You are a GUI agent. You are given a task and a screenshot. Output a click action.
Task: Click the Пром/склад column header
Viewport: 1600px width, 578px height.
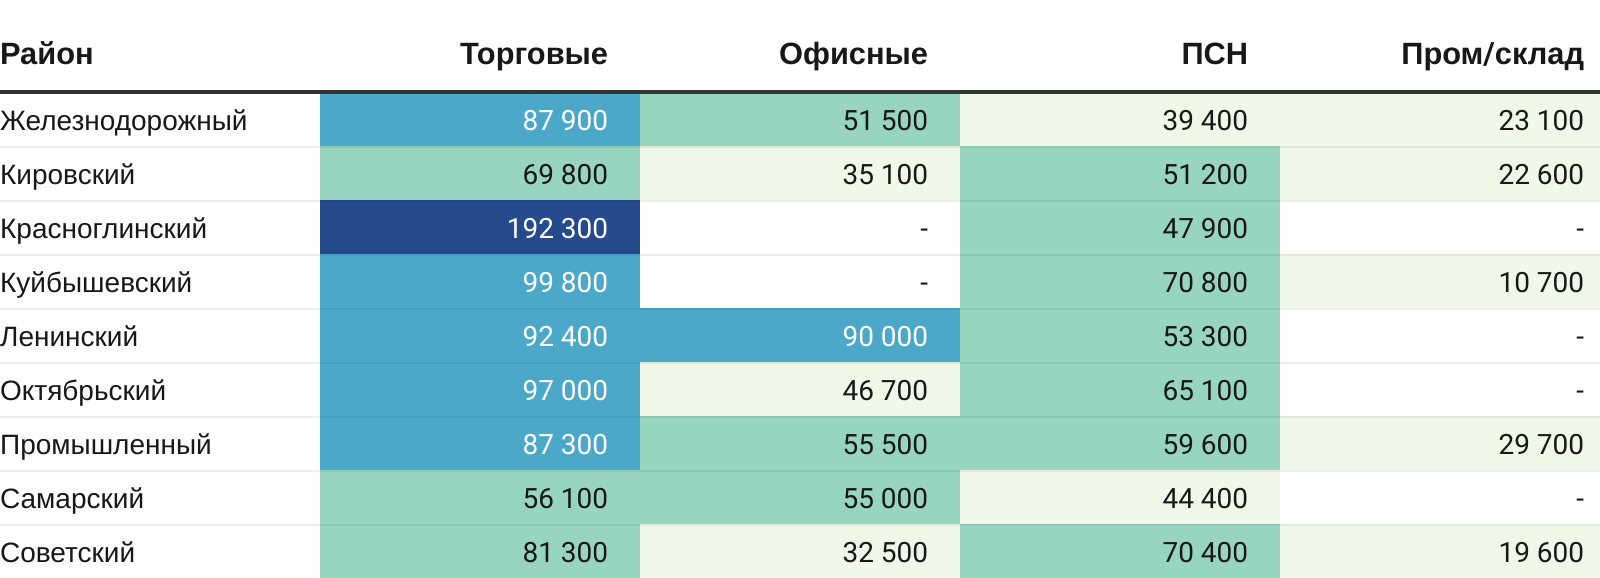coord(1491,54)
